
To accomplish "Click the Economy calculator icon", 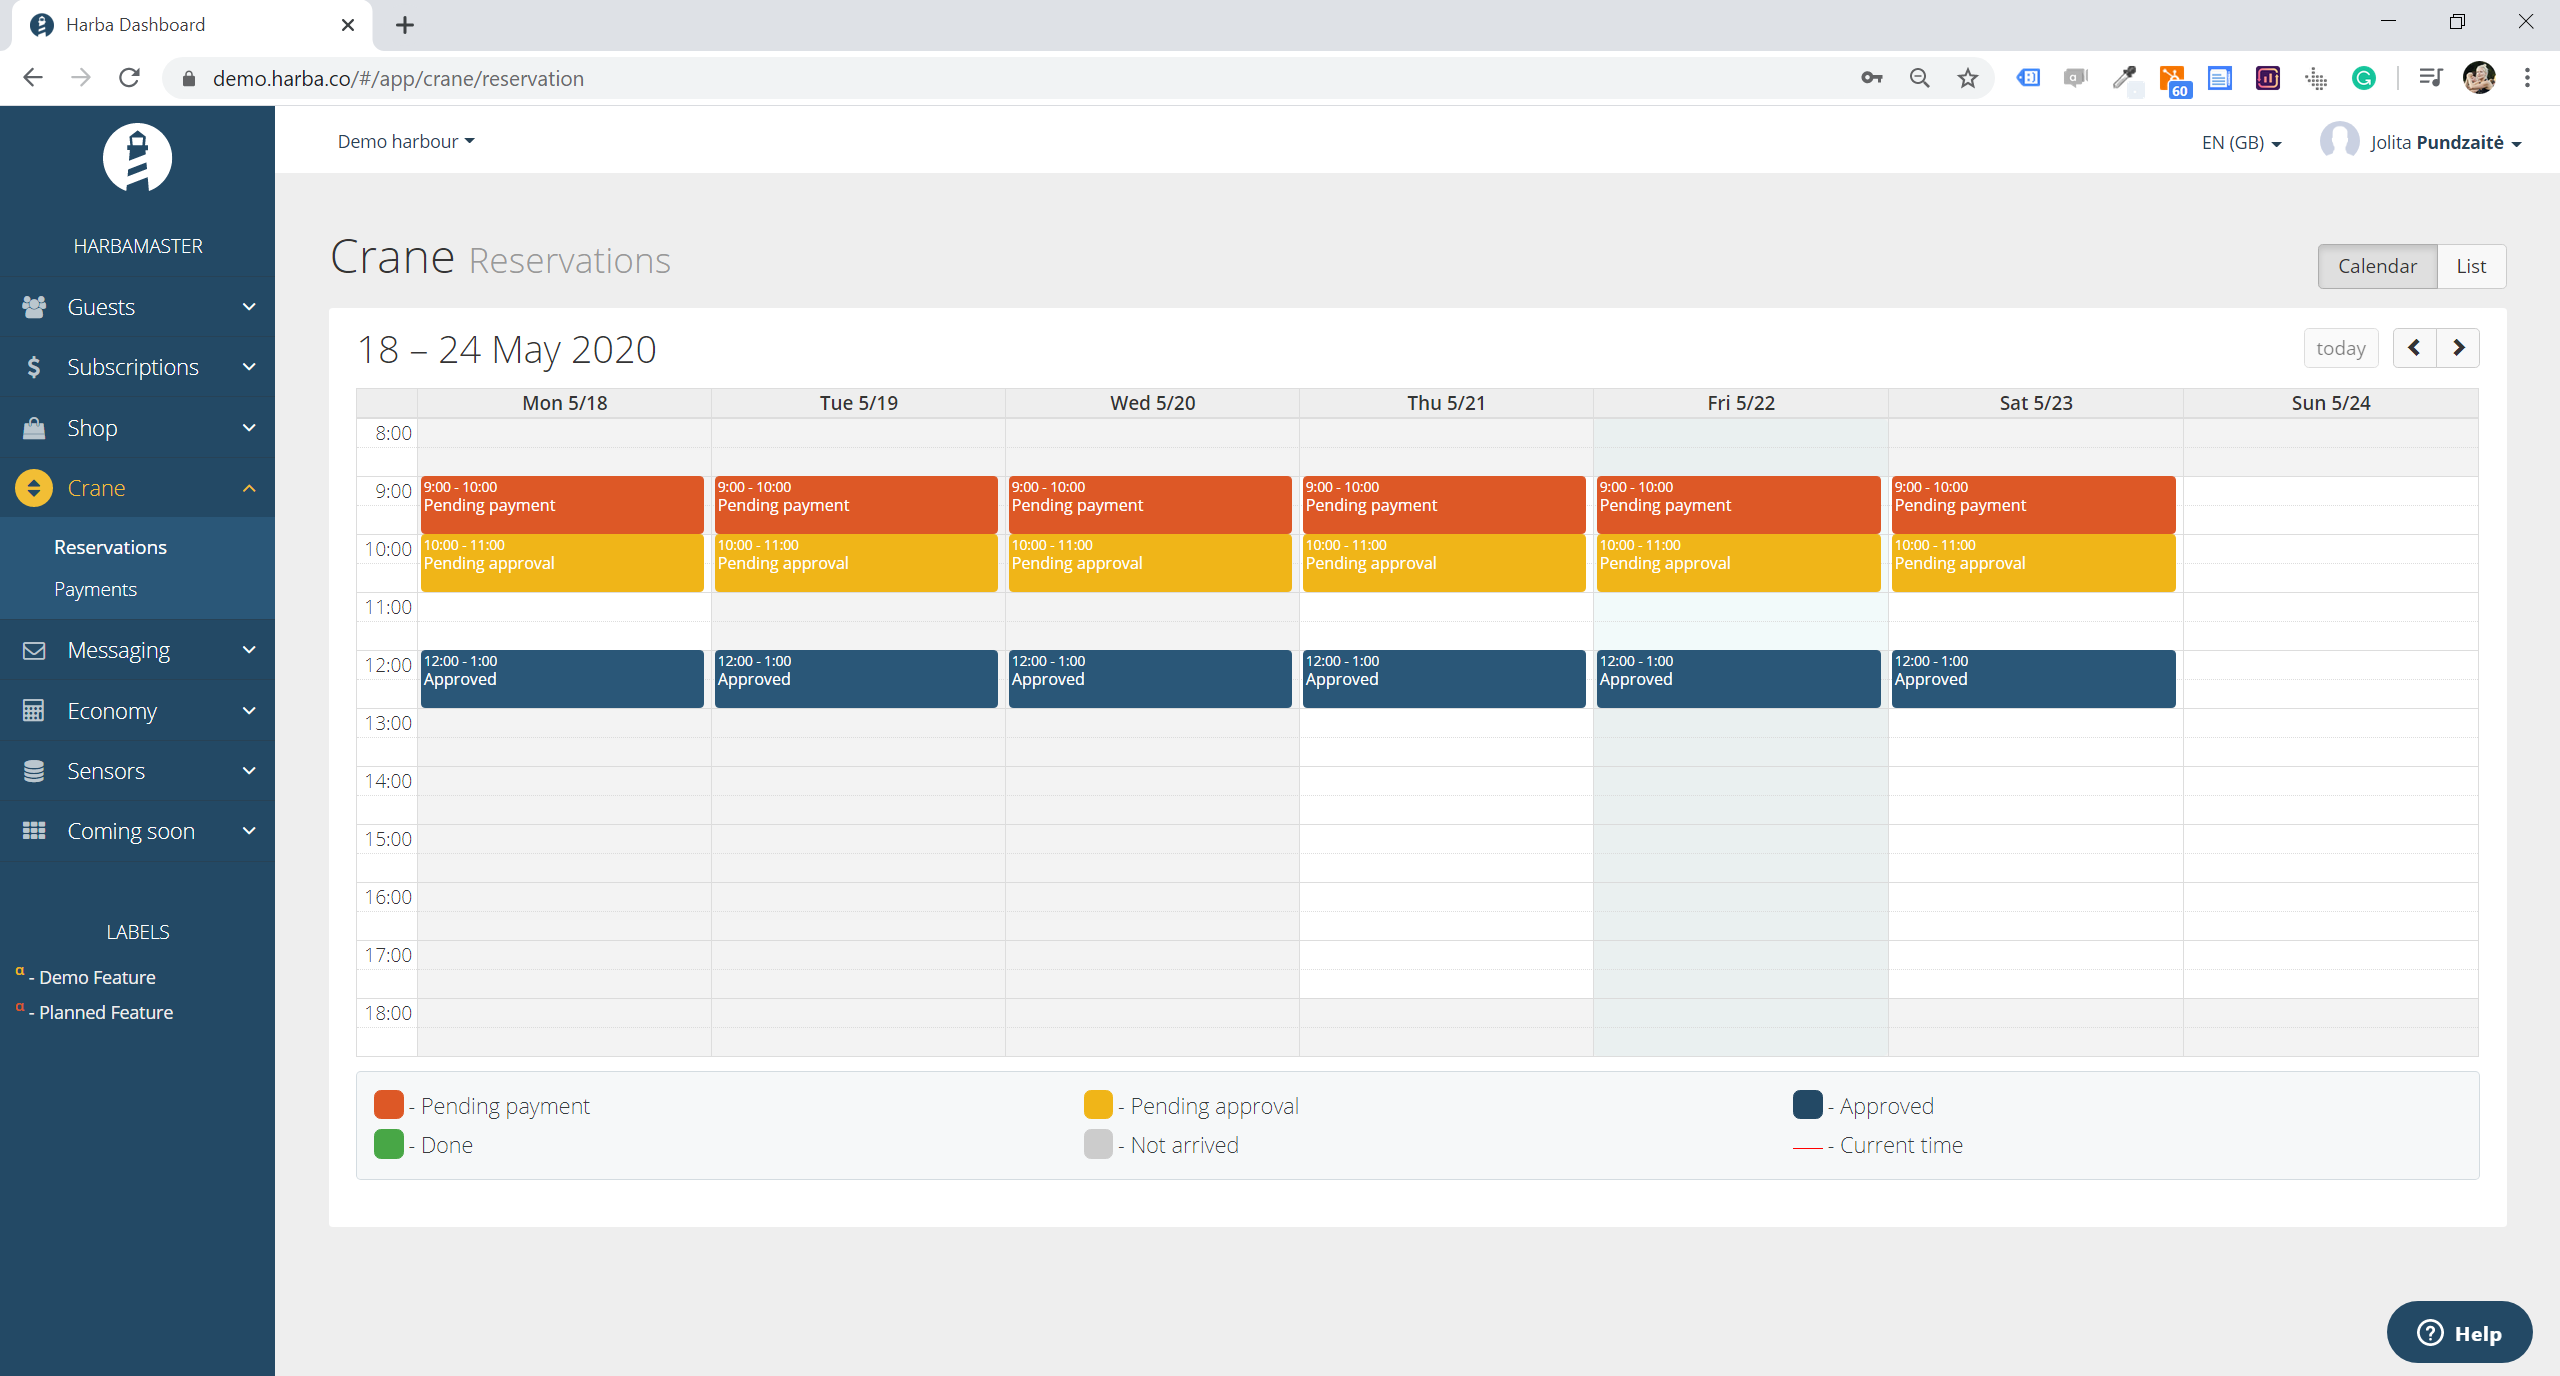I will pos(34,711).
